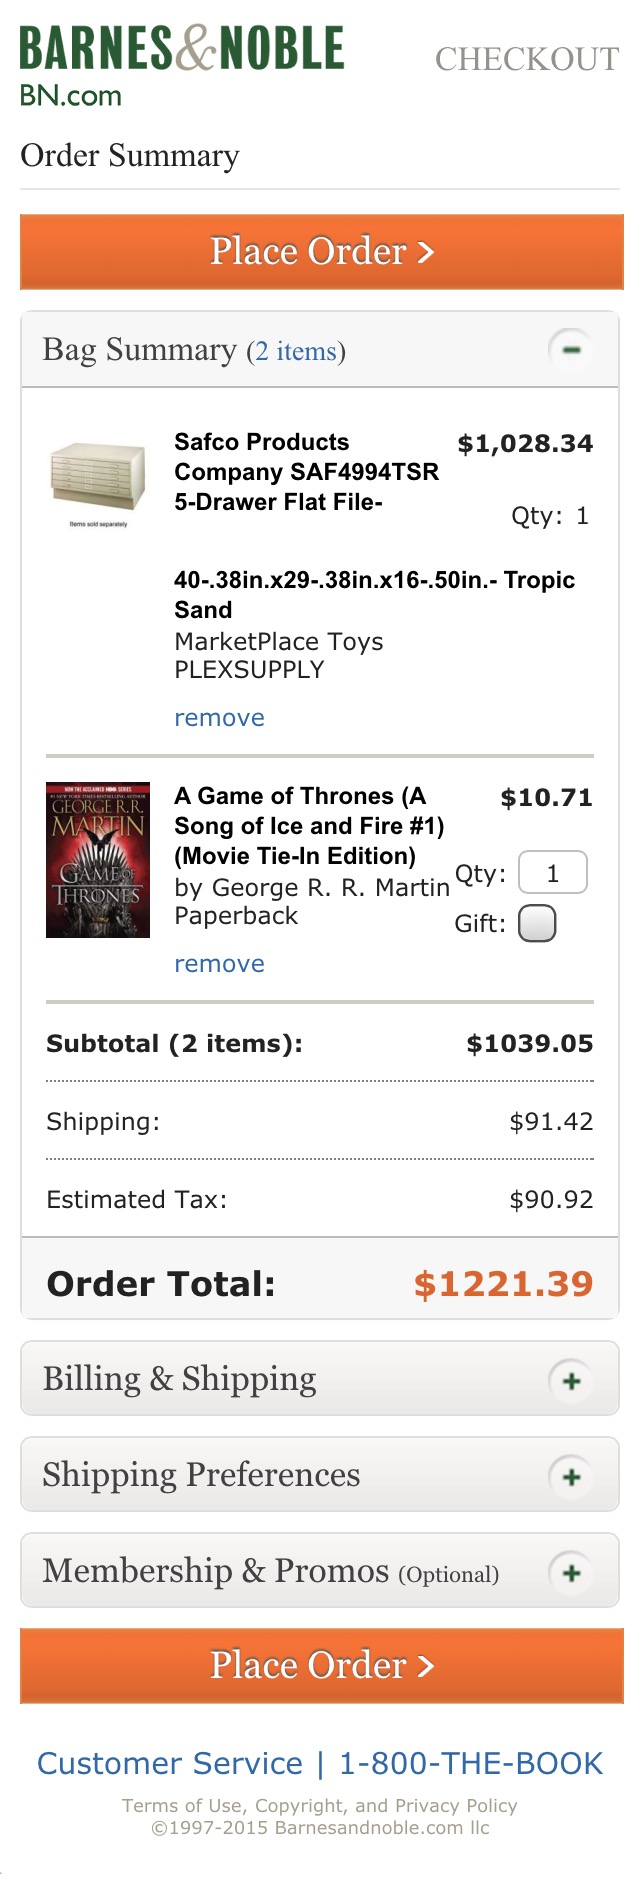Open the A Game of Thrones title
This screenshot has width=640, height=1884.
pos(309,826)
